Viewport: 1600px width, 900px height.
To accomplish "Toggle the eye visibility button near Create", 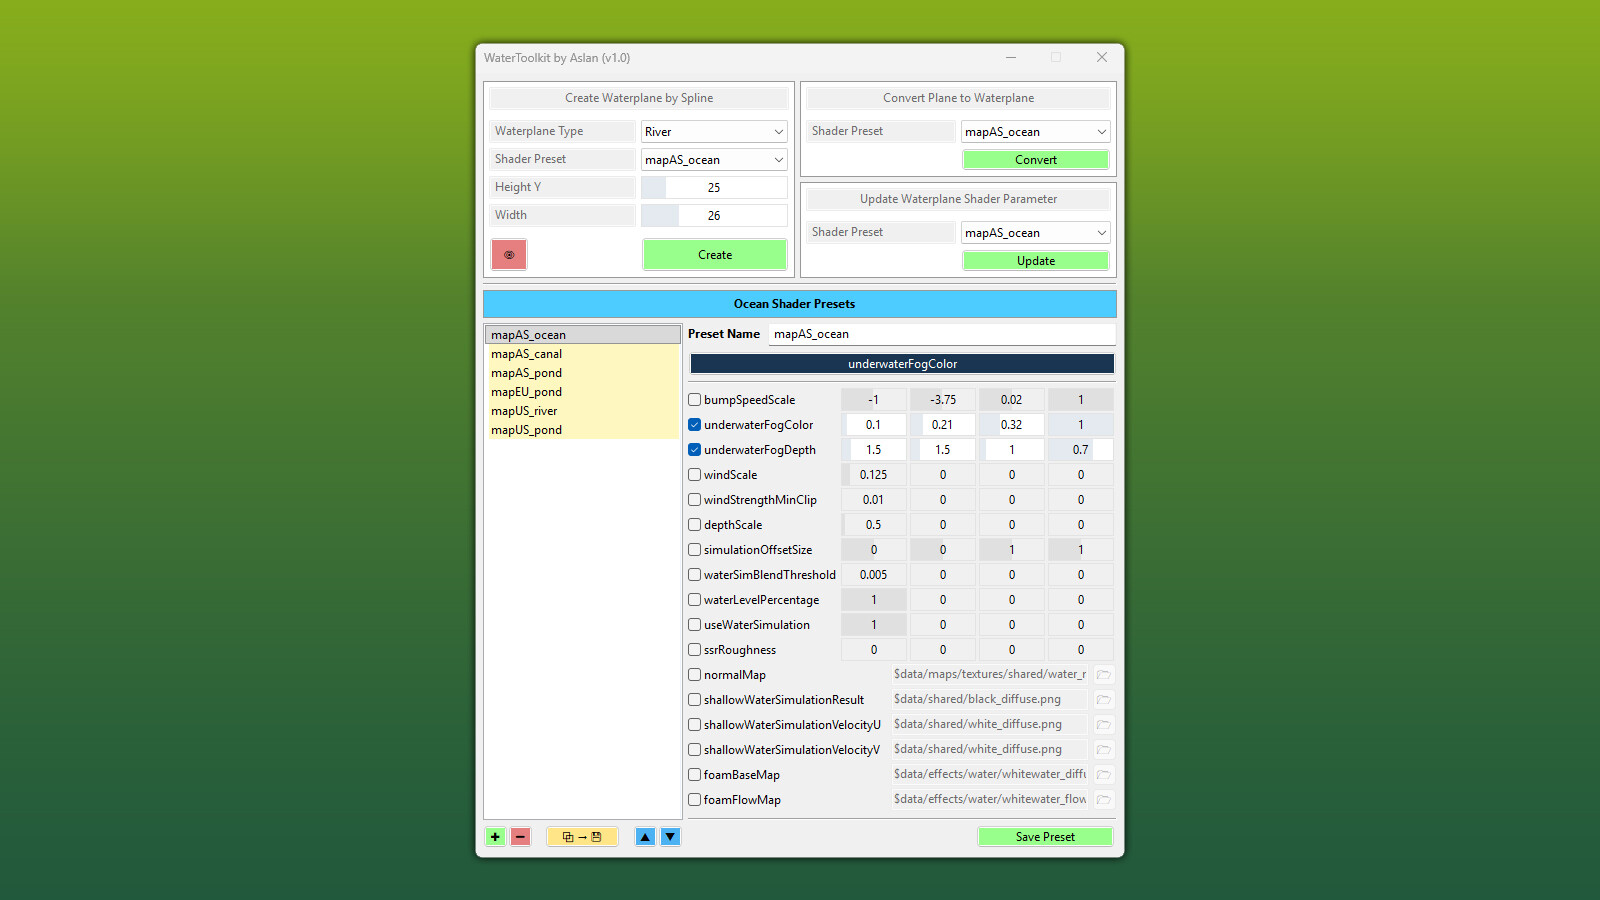I will tap(509, 254).
